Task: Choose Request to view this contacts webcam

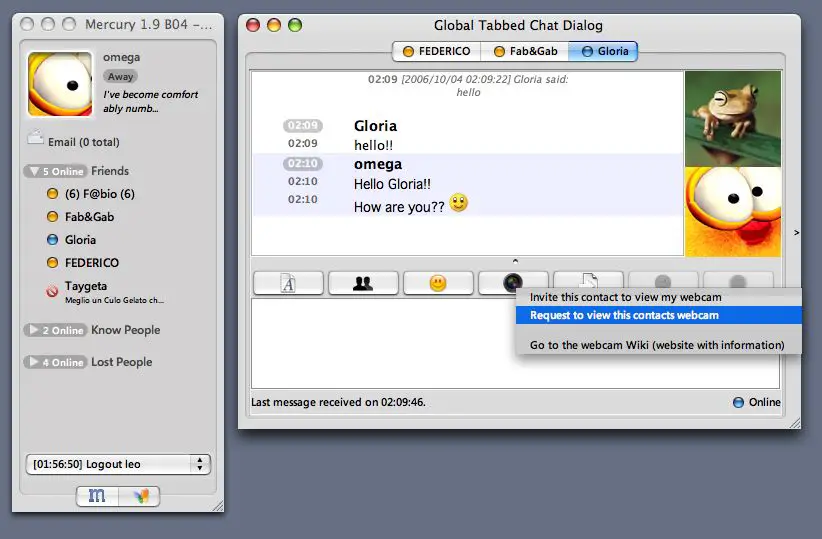Action: pos(624,315)
